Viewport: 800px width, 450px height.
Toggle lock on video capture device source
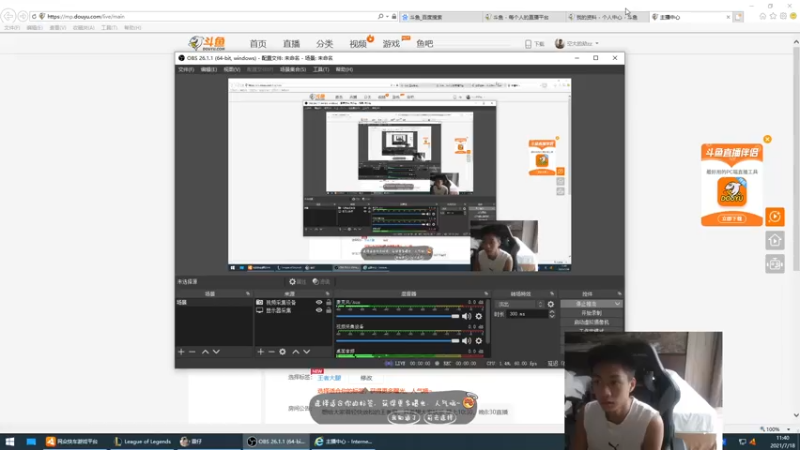(x=329, y=303)
